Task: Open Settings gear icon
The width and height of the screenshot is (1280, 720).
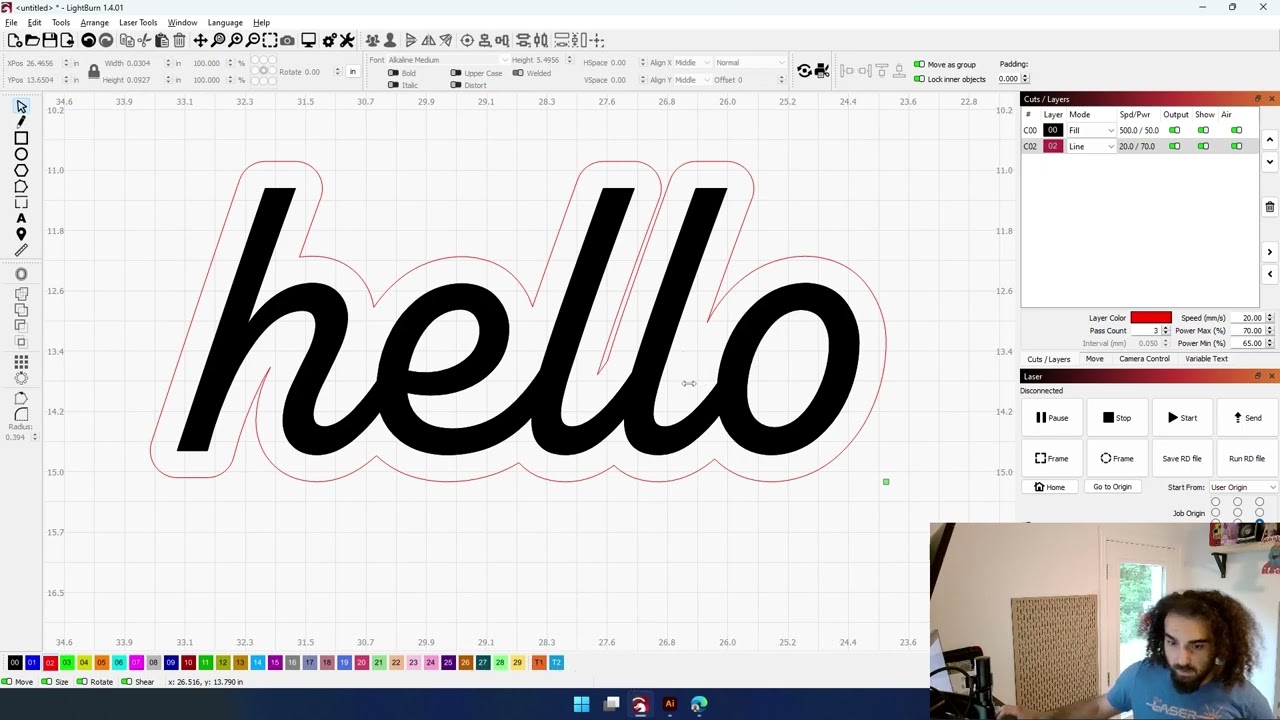Action: point(328,40)
